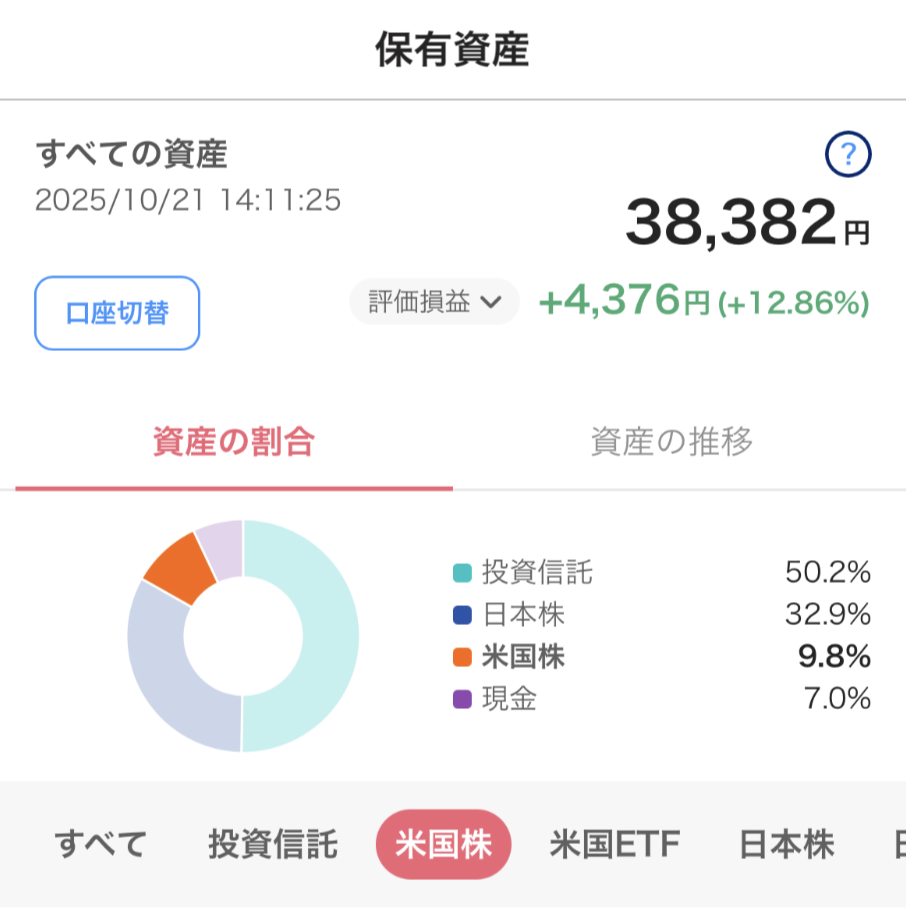Select the 米国株 filter chip
906x910 pixels.
[443, 845]
